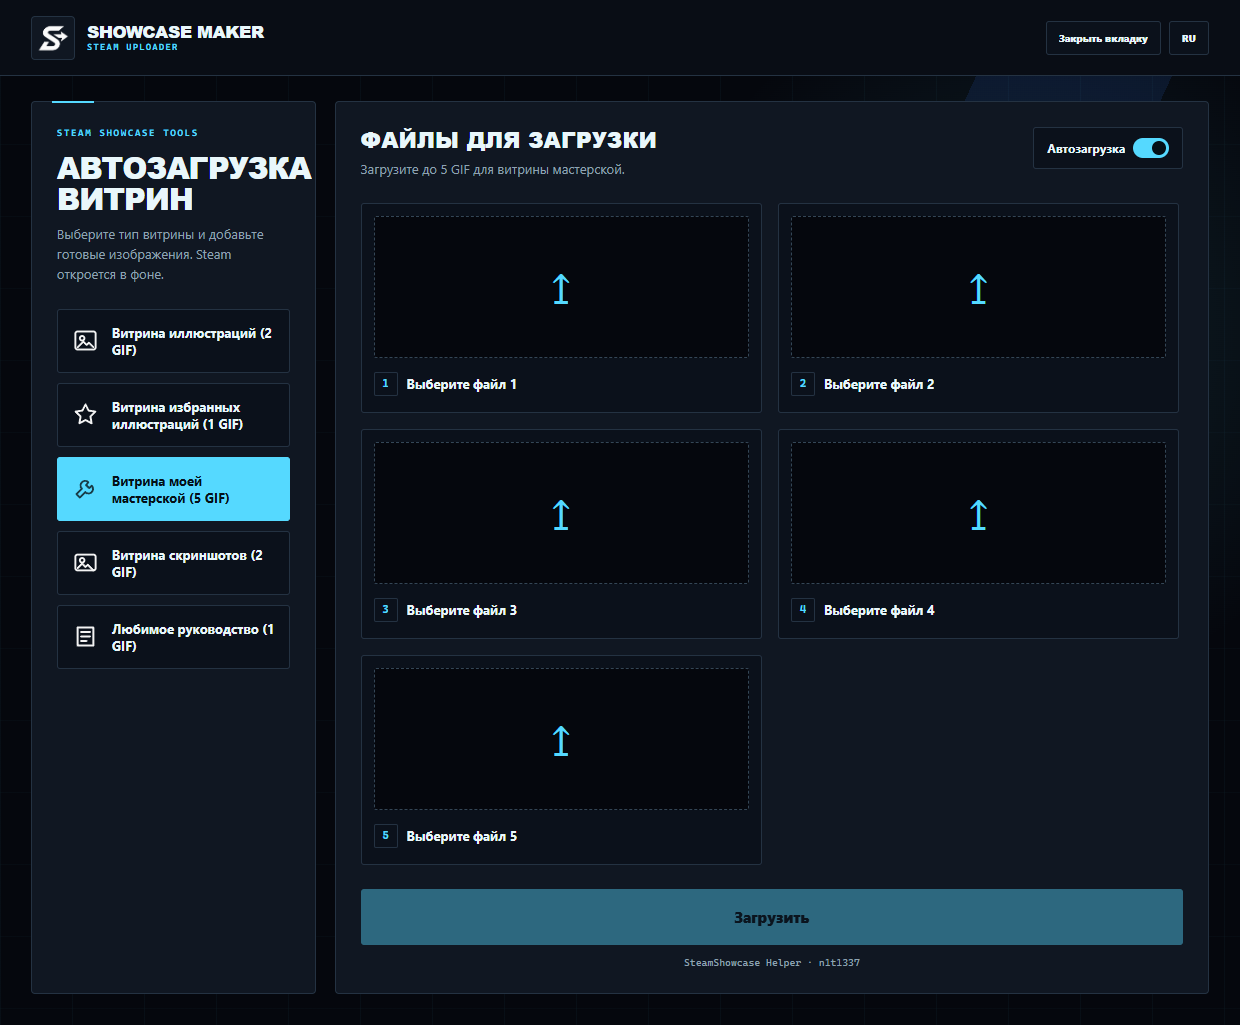The height and width of the screenshot is (1025, 1240).
Task: Click the Закрыть вкладку button
Action: coord(1103,38)
